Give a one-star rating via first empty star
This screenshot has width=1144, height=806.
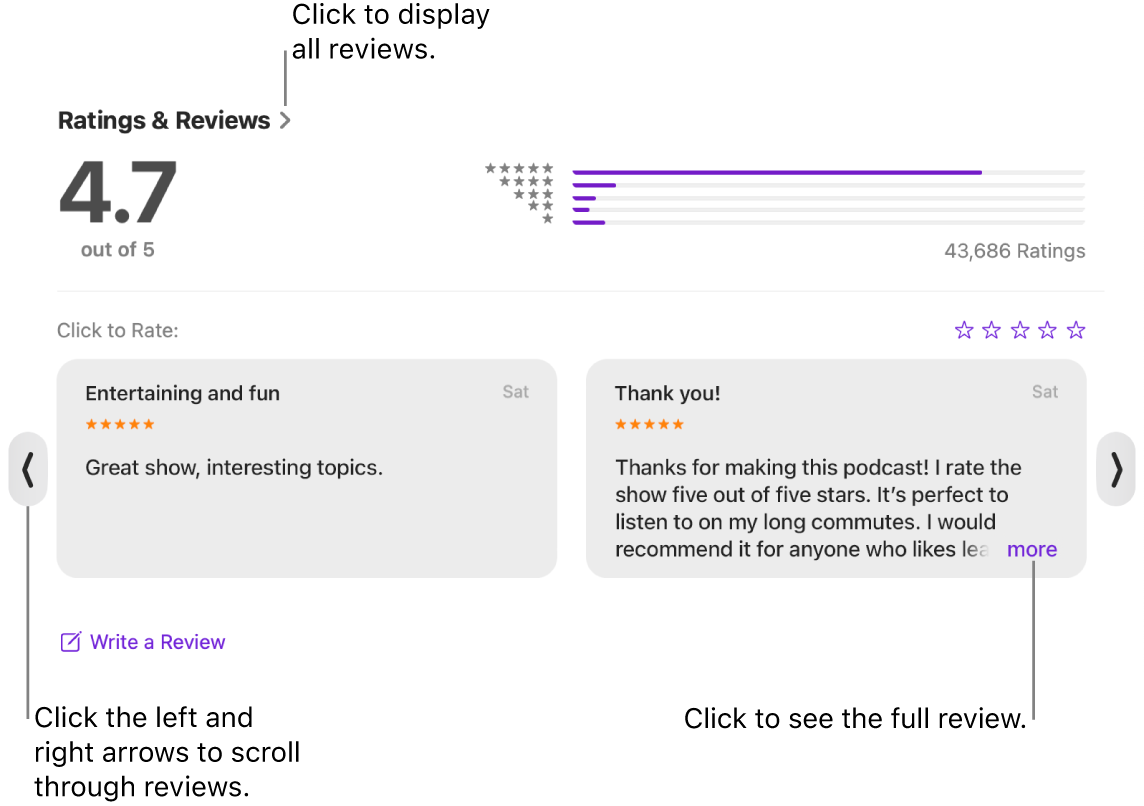(x=964, y=329)
